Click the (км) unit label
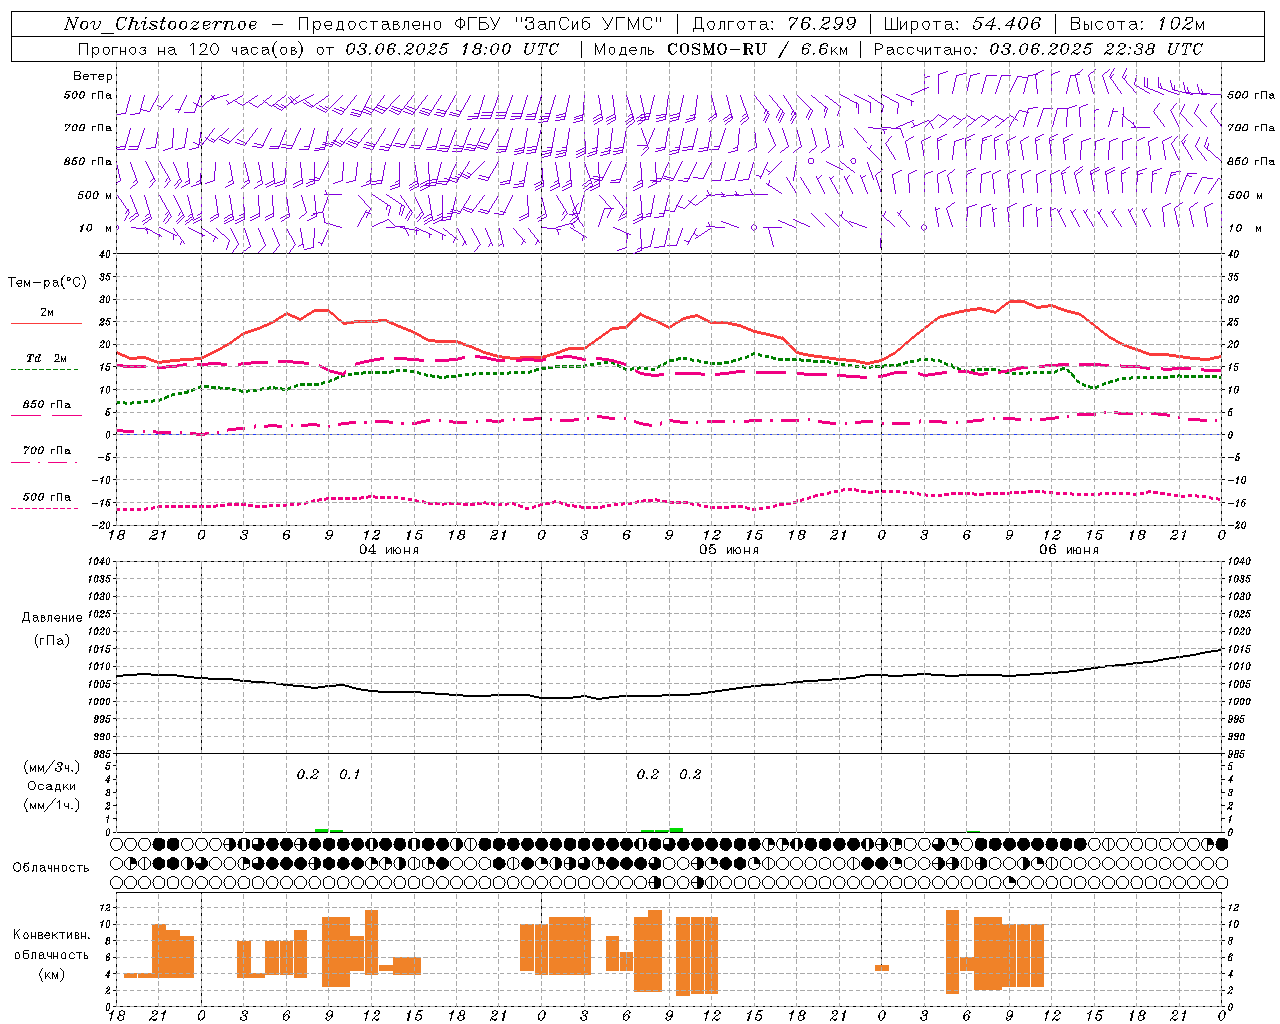This screenshot has width=1280, height=1024. 53,974
